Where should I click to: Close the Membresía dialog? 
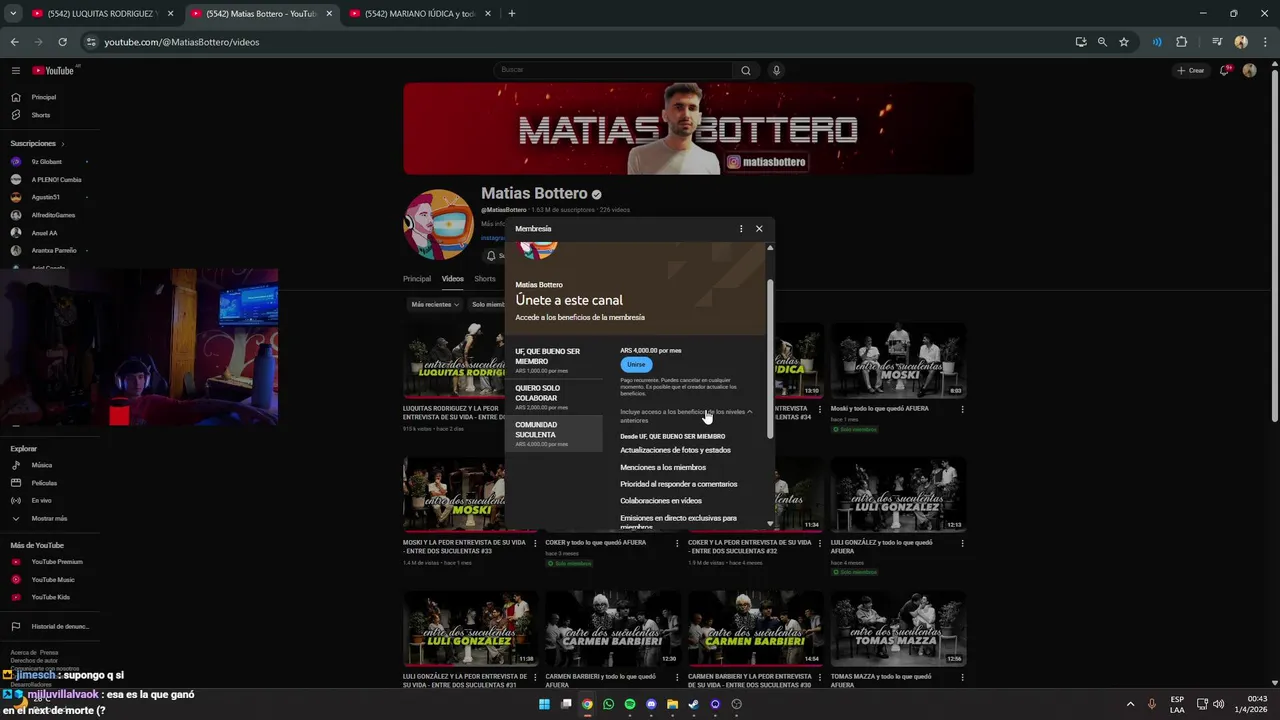[x=759, y=229]
